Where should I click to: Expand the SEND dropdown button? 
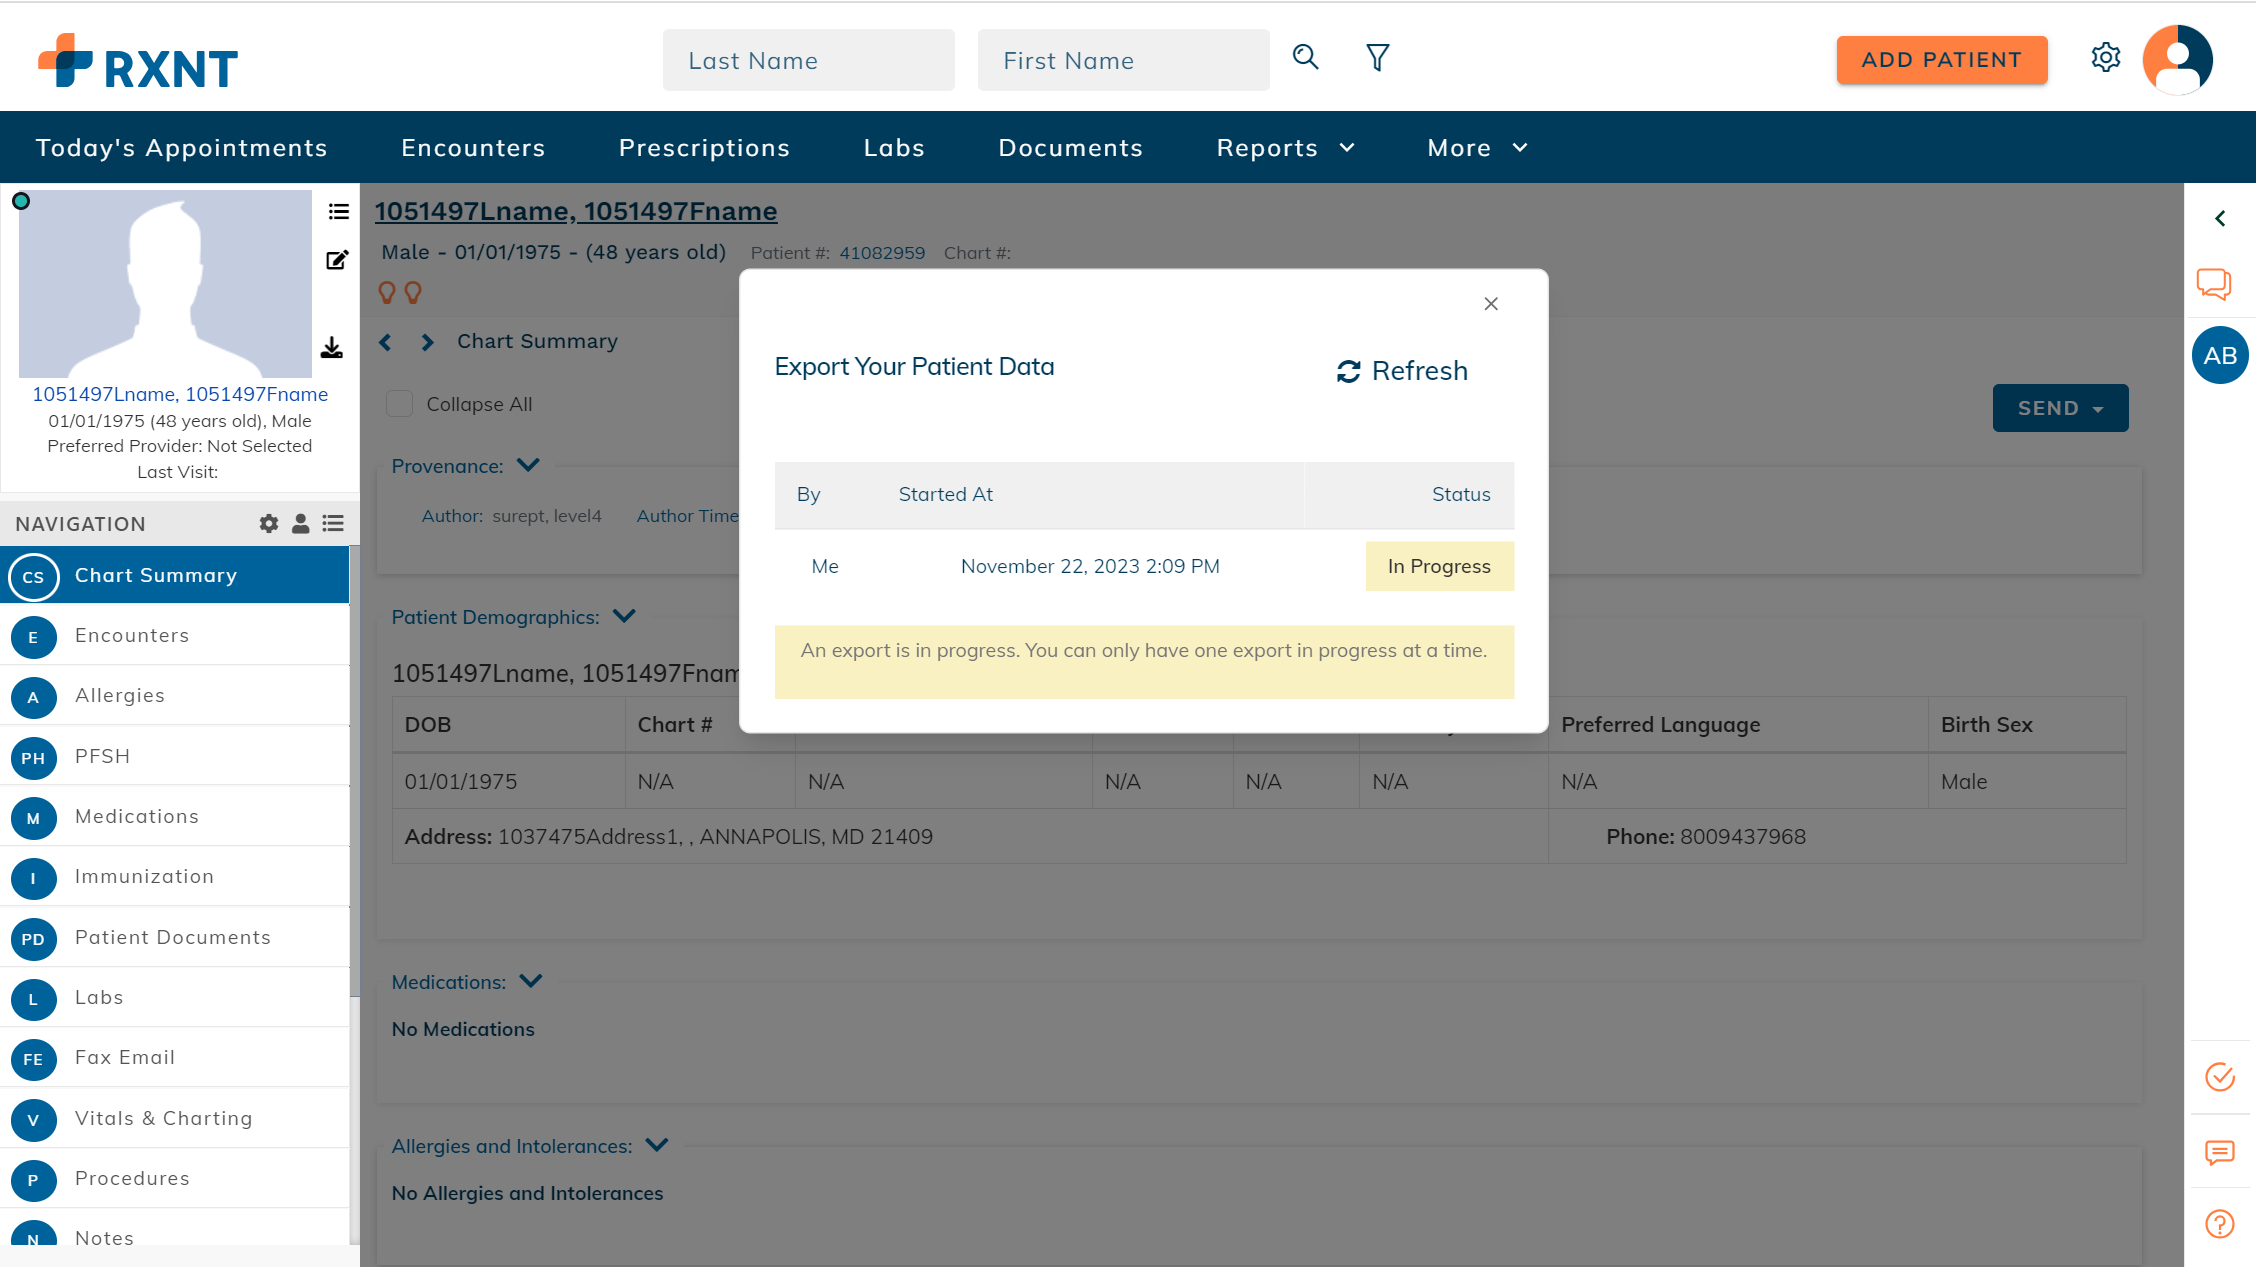pos(2059,408)
